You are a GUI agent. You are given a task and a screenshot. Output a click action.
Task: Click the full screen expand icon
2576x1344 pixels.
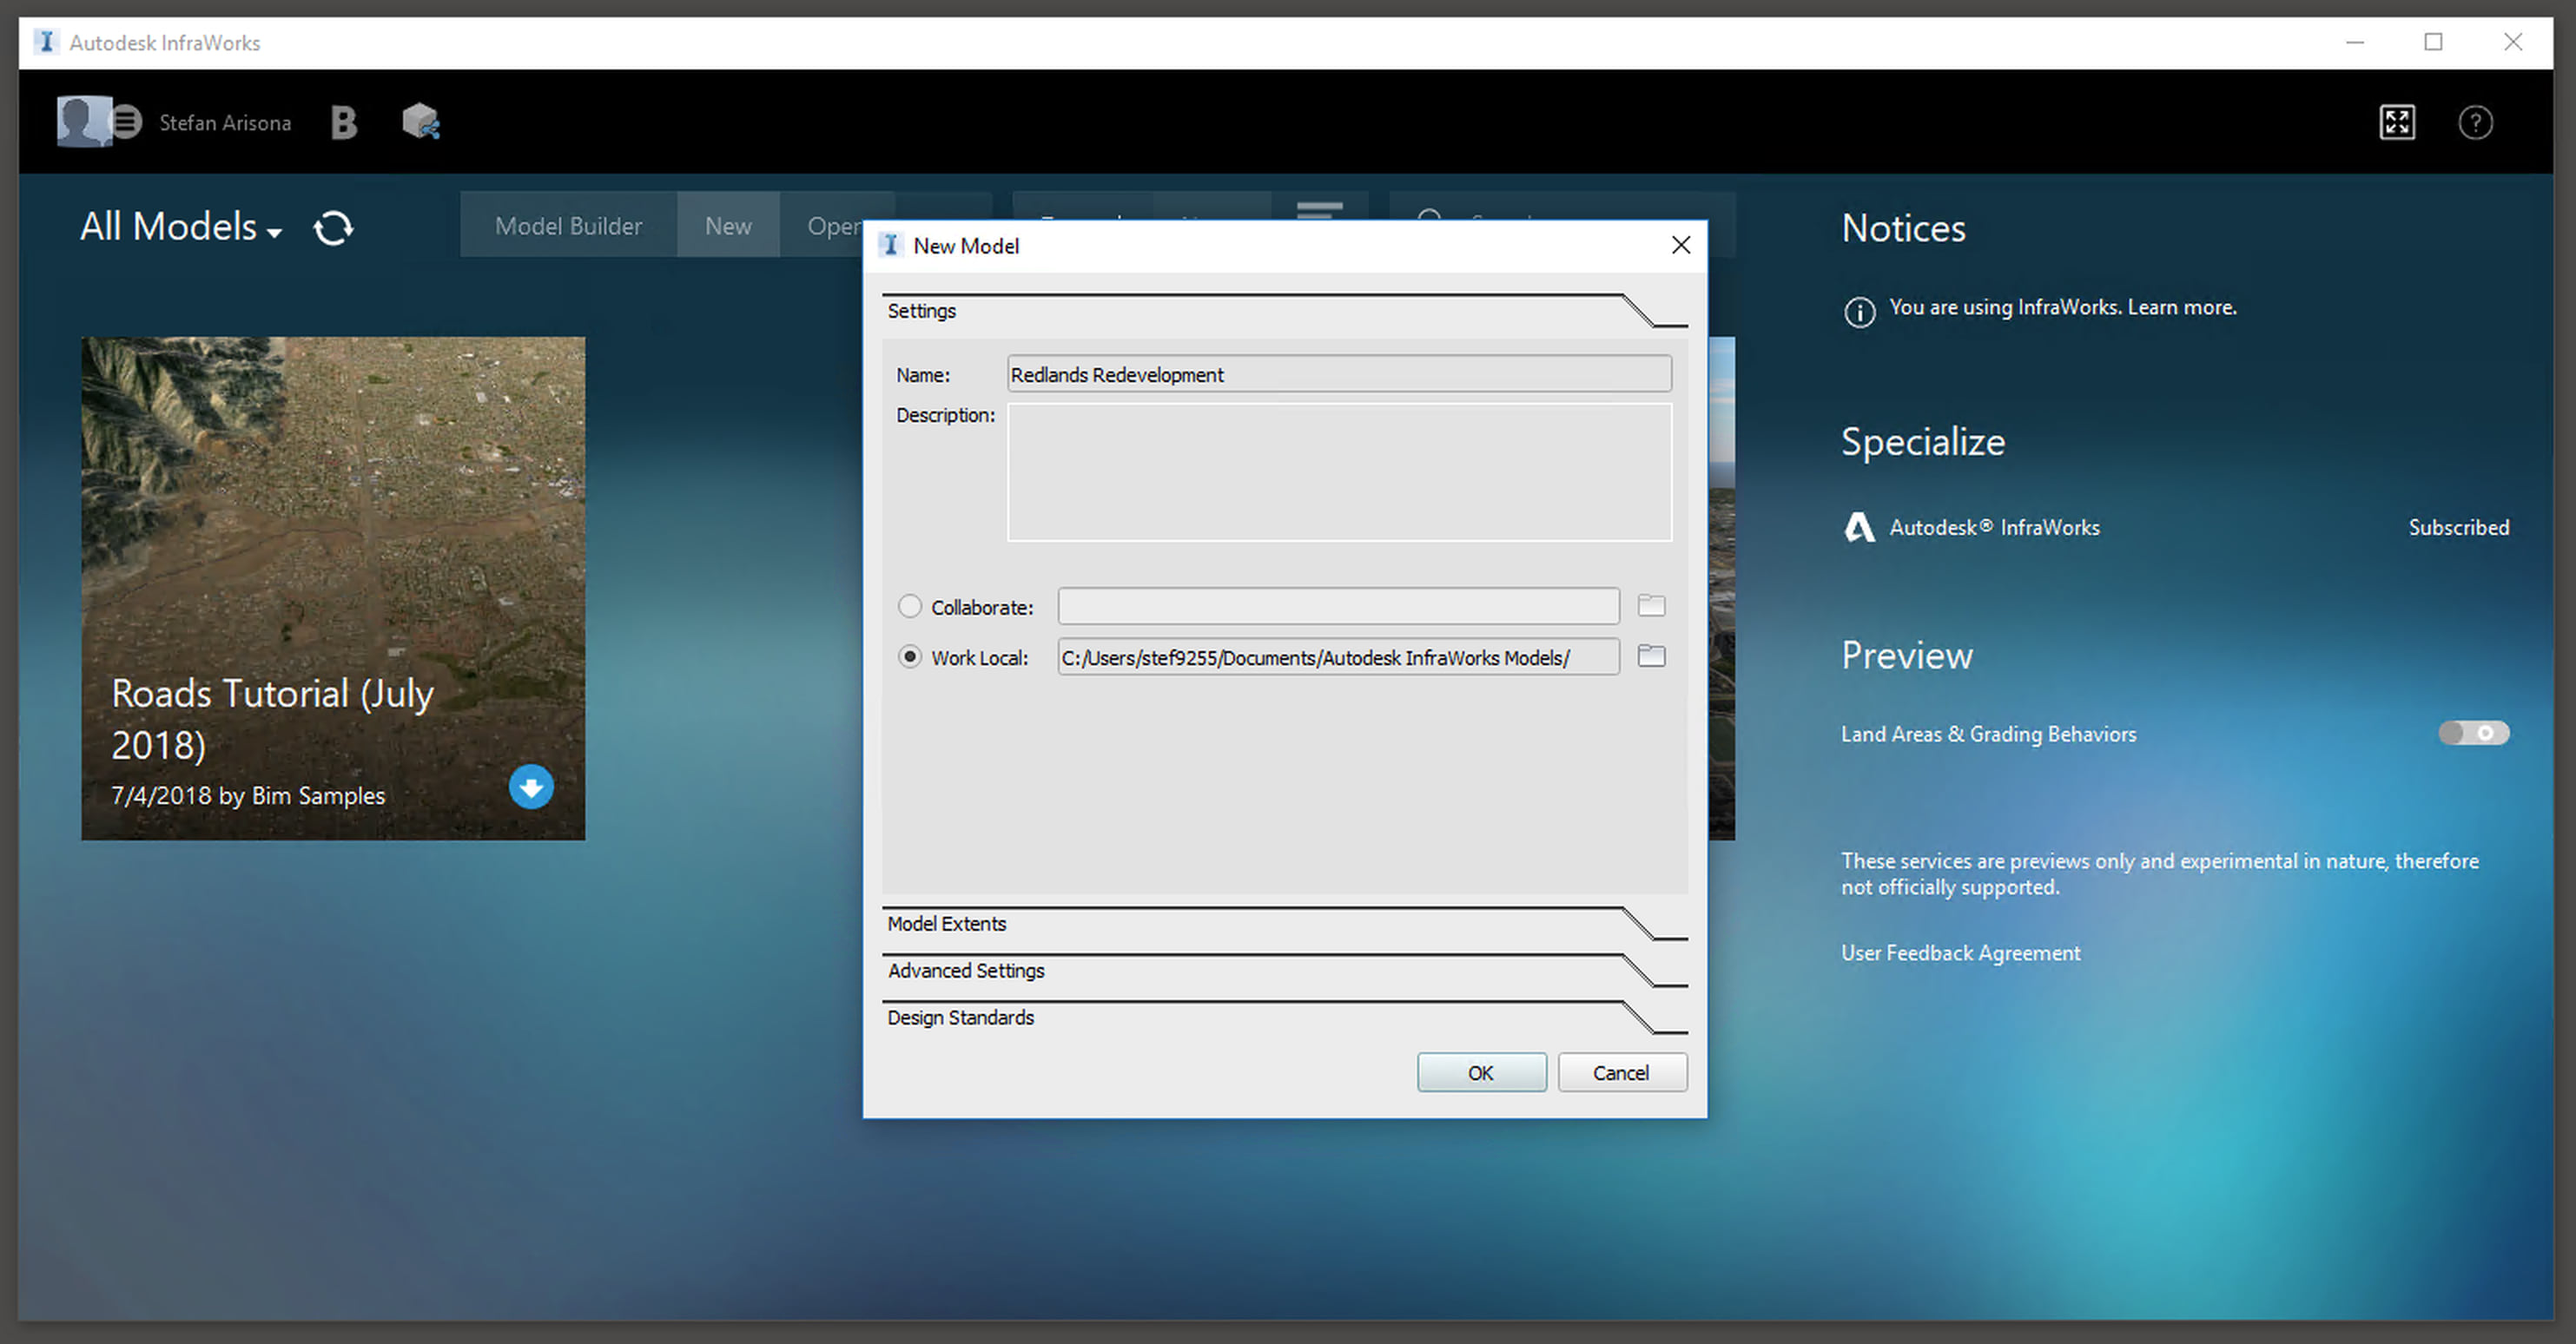2396,122
